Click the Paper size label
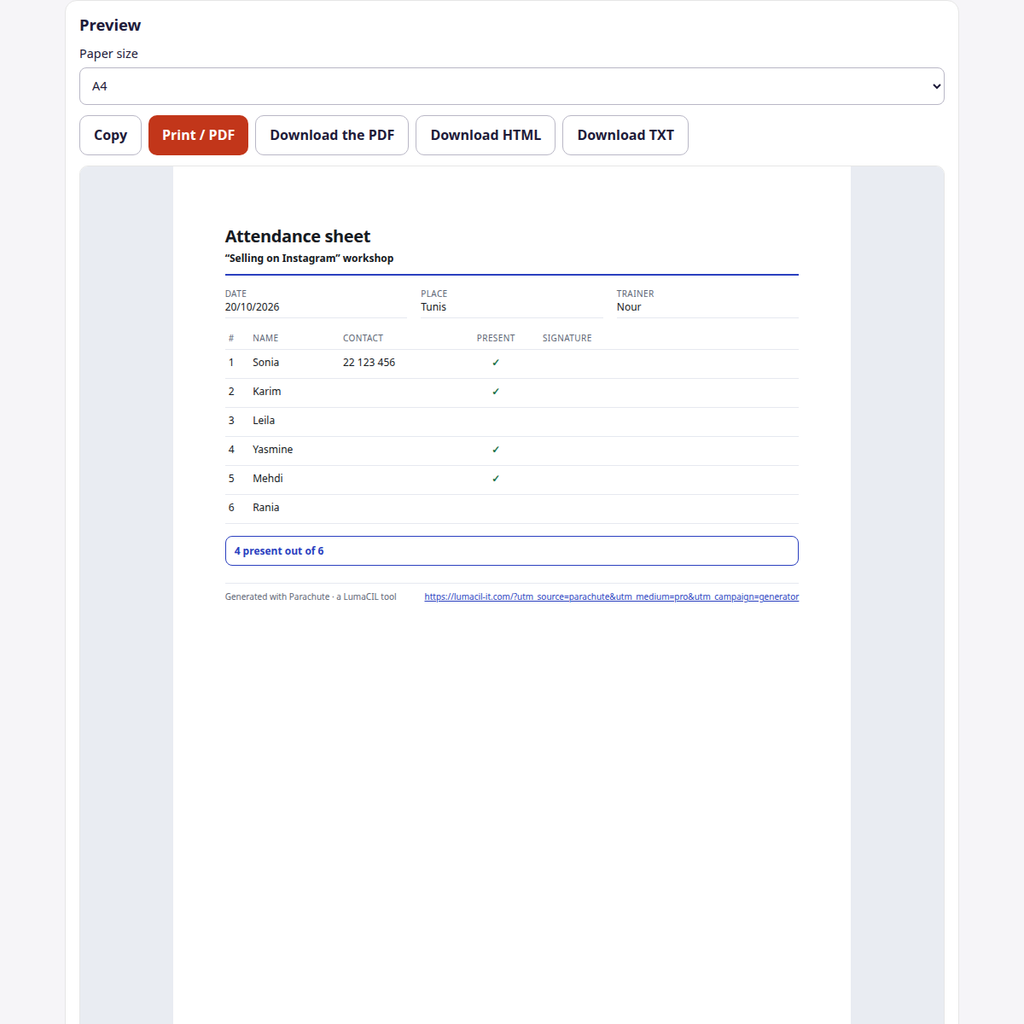This screenshot has width=1024, height=1024. (108, 54)
